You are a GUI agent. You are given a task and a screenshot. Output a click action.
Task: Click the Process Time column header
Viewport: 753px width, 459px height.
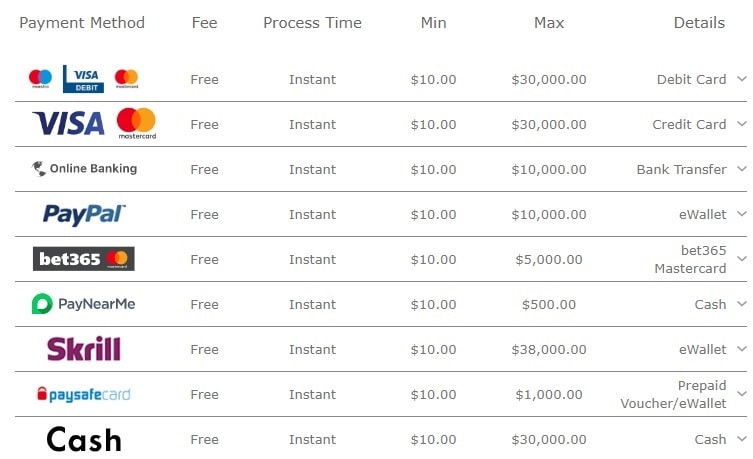tap(312, 23)
